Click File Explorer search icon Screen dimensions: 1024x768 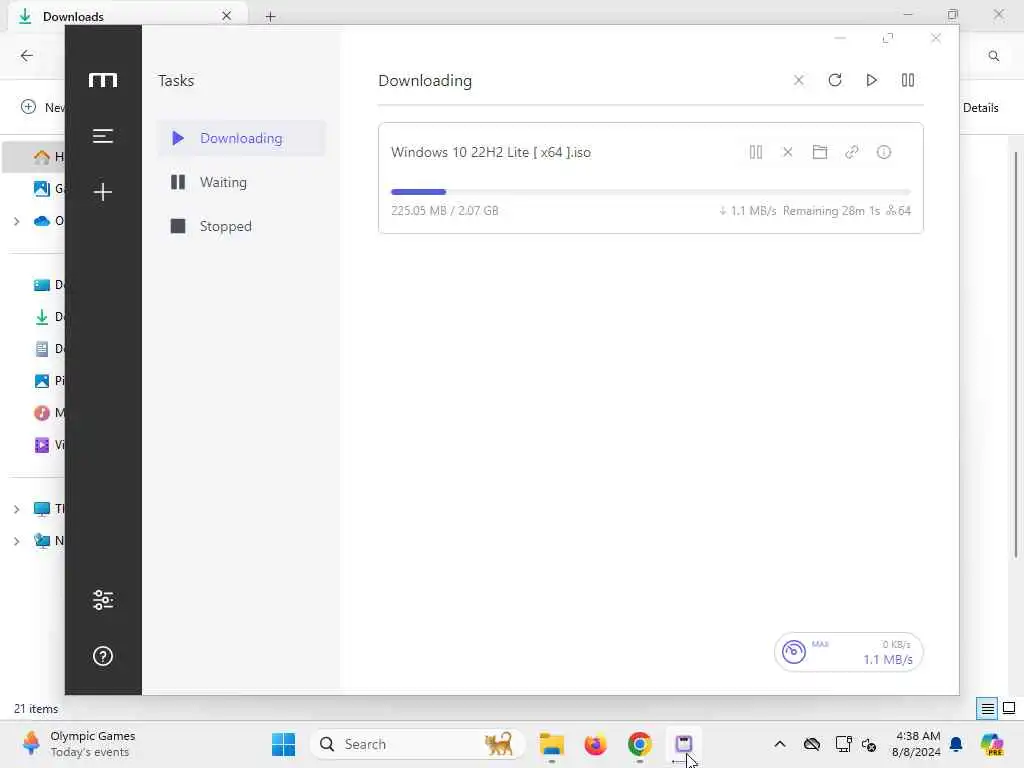coord(993,56)
